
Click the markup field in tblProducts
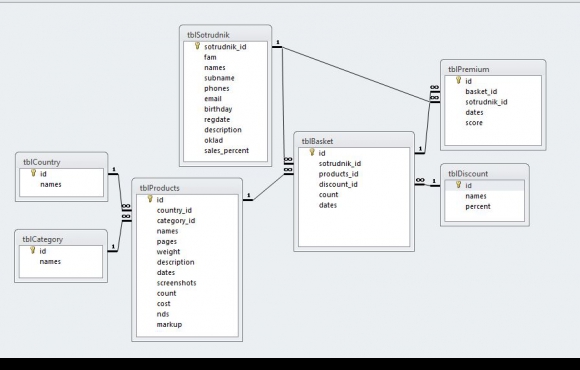[x=169, y=324]
